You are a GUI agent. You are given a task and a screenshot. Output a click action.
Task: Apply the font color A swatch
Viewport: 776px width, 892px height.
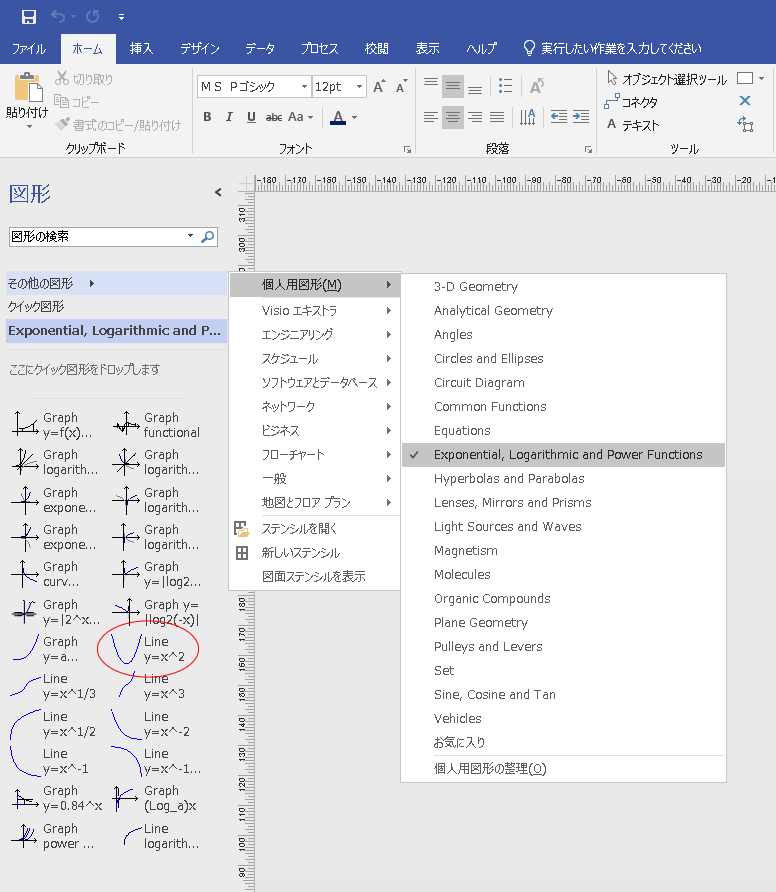tap(338, 118)
